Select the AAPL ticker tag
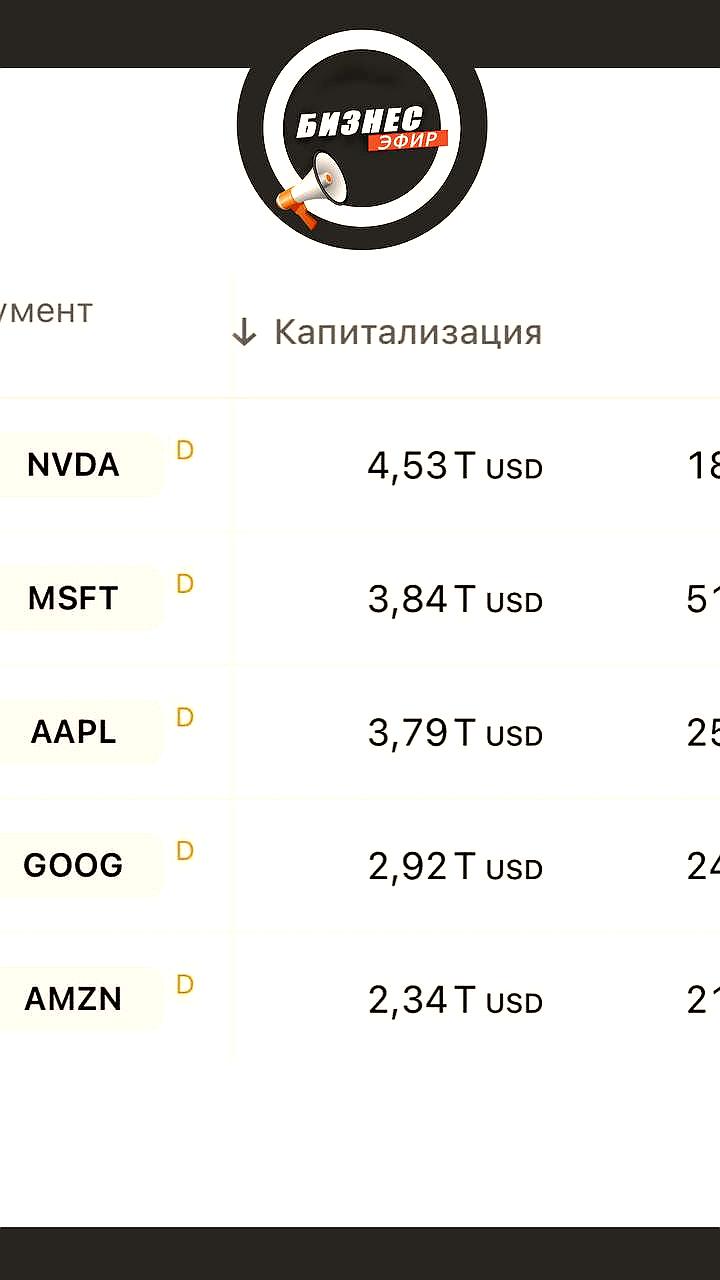This screenshot has width=720, height=1280. coord(74,732)
